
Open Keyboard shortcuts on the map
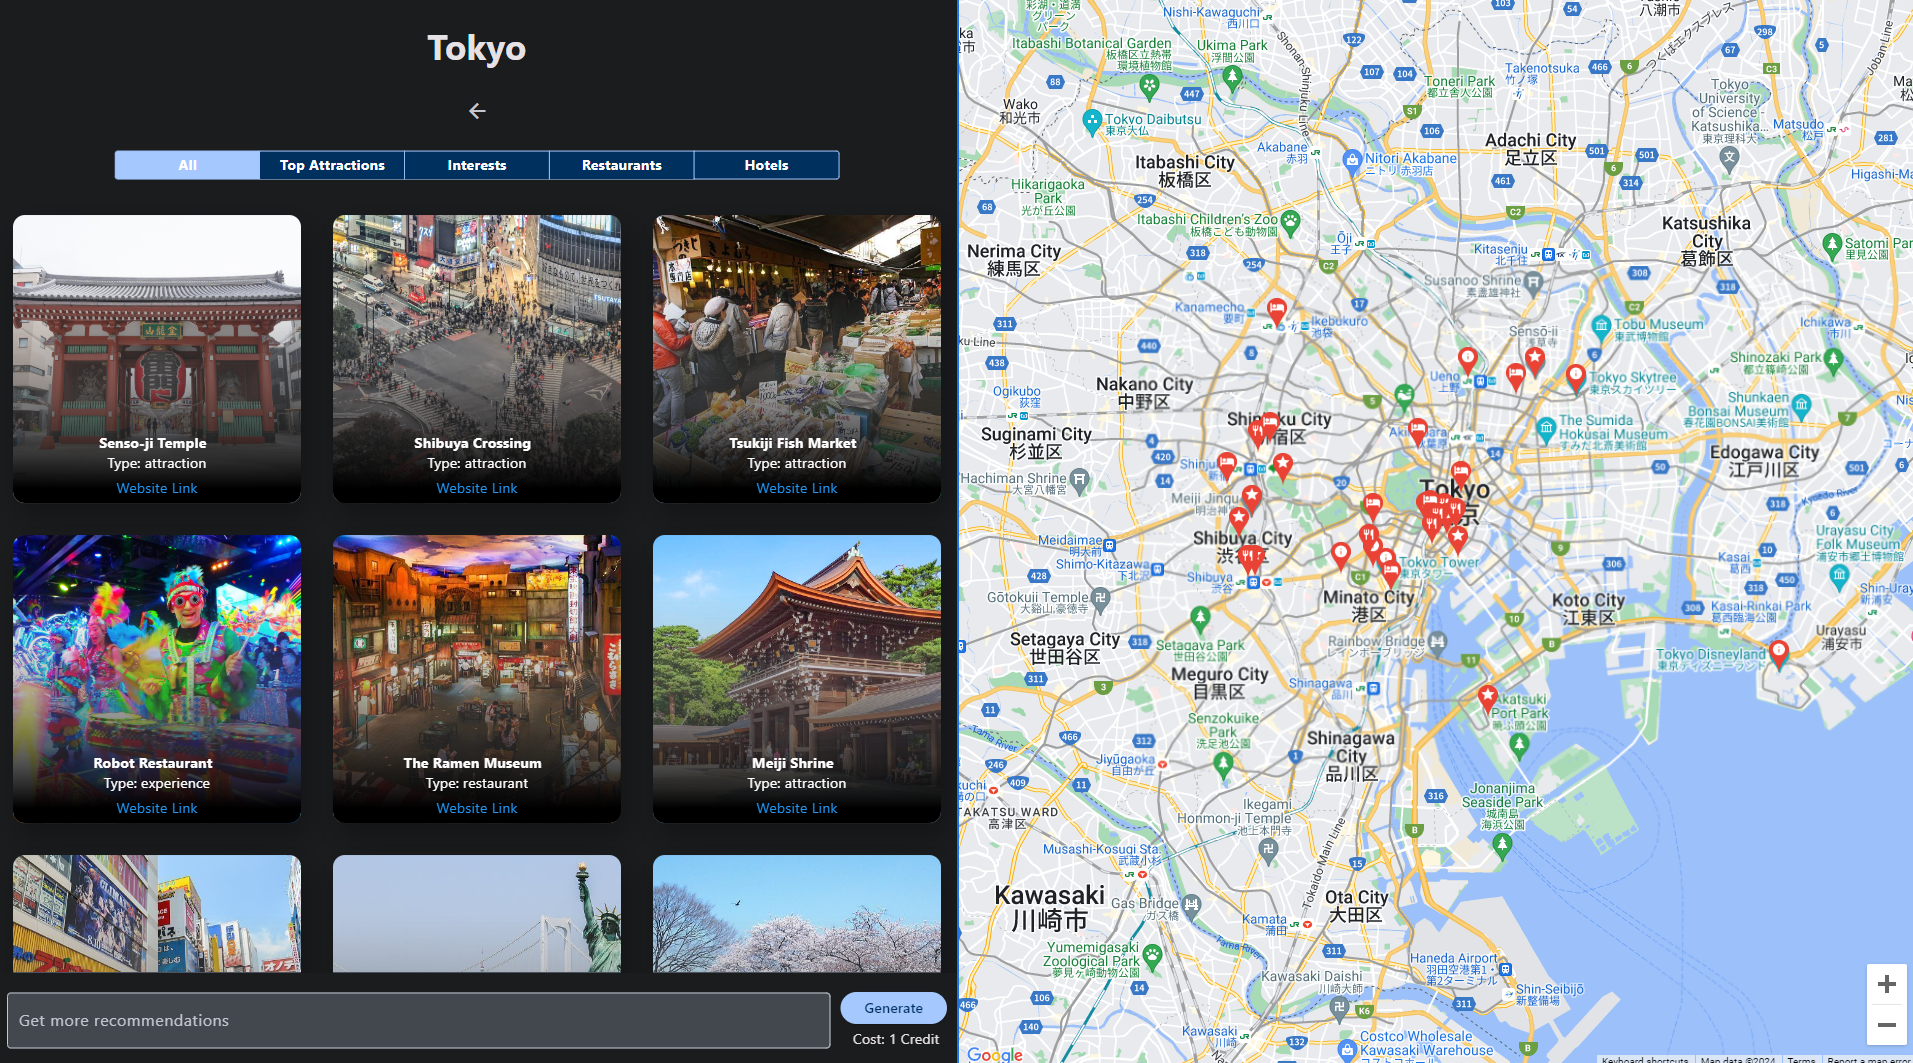(x=1645, y=1059)
